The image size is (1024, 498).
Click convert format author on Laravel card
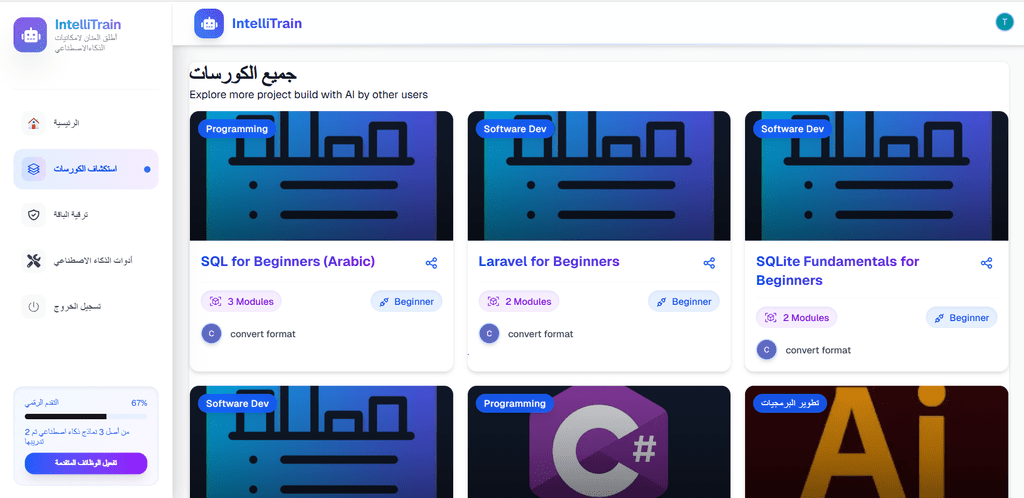tap(540, 334)
